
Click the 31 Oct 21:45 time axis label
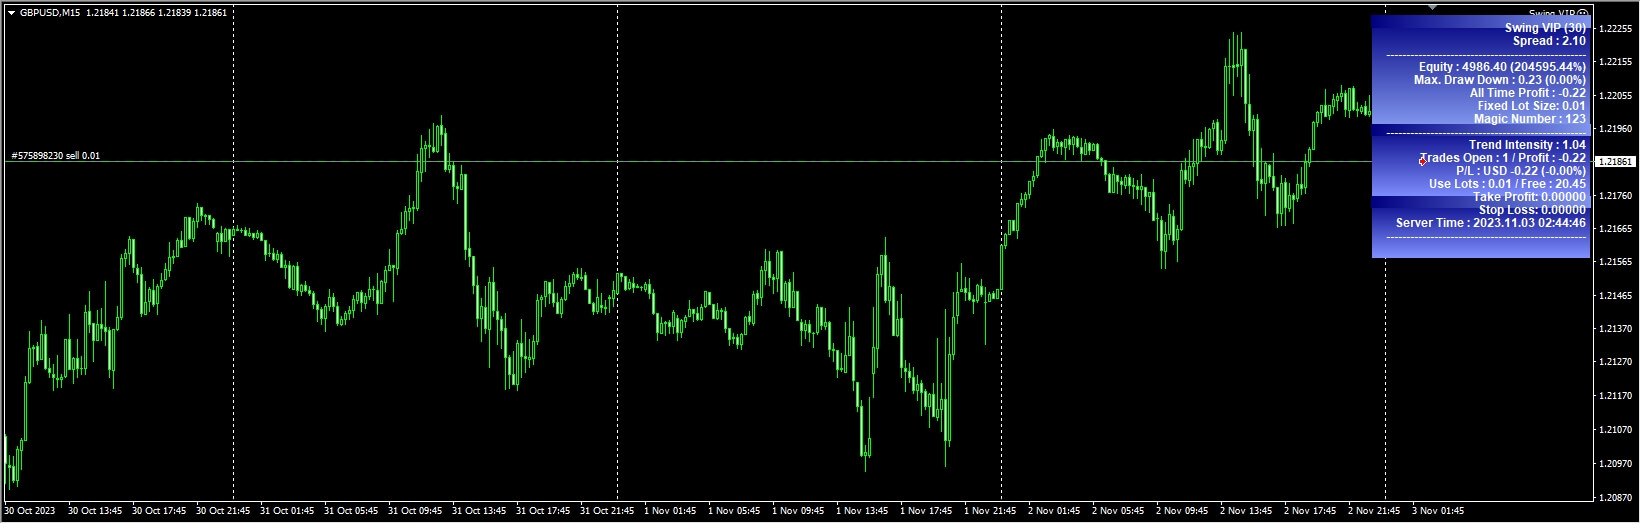click(607, 511)
